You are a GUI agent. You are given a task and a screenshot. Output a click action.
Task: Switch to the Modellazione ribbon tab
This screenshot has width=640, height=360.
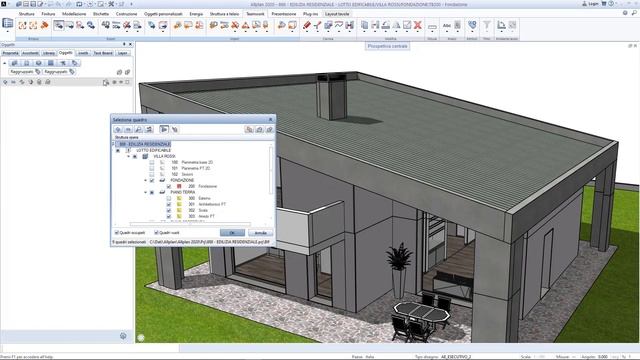pyautogui.click(x=74, y=14)
